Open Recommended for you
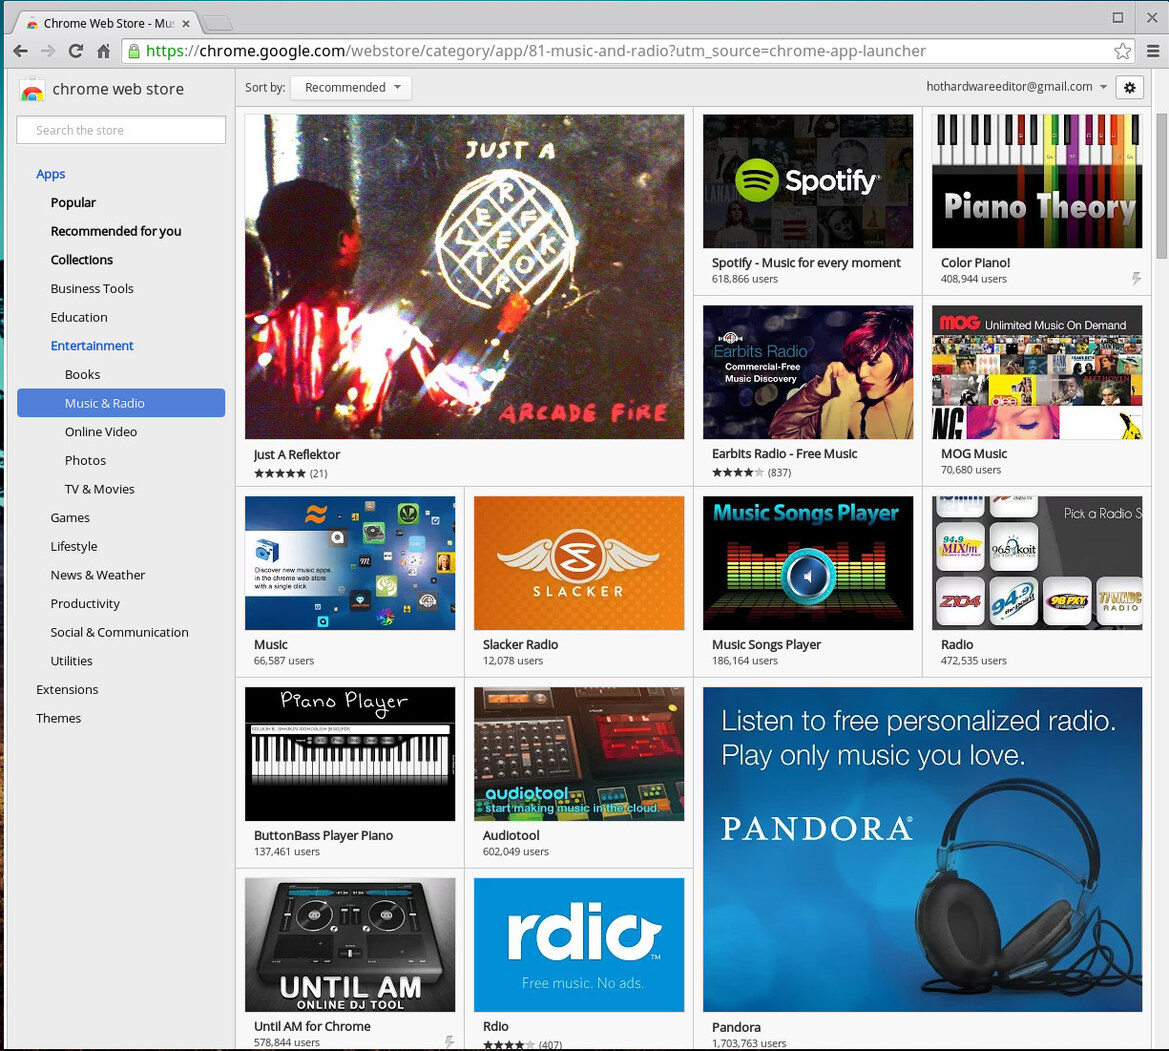Image resolution: width=1169 pixels, height=1051 pixels. click(x=116, y=231)
